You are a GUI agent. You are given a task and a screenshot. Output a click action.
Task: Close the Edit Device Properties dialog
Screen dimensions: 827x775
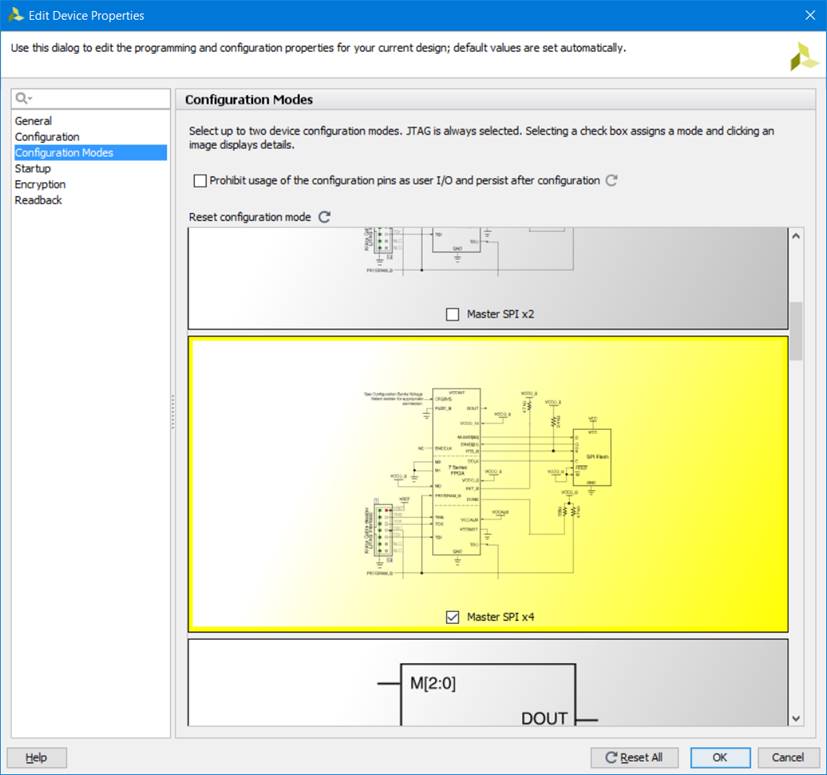[x=810, y=15]
